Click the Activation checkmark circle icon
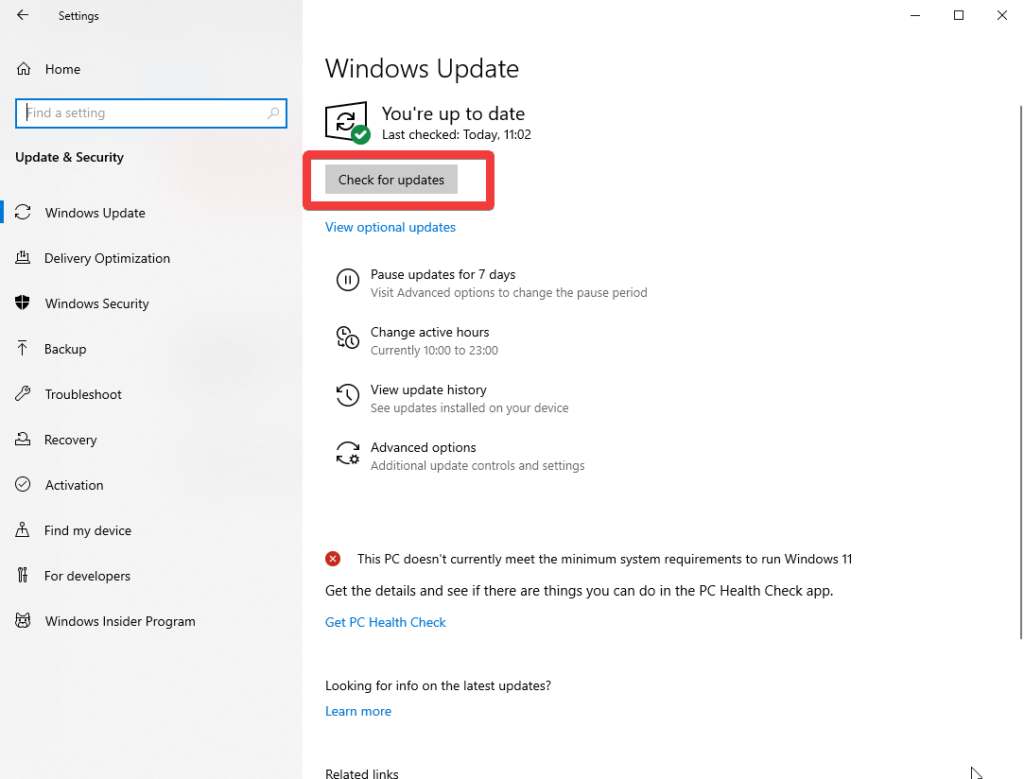Screen dimensions: 1024x779 pyautogui.click(x=23, y=484)
